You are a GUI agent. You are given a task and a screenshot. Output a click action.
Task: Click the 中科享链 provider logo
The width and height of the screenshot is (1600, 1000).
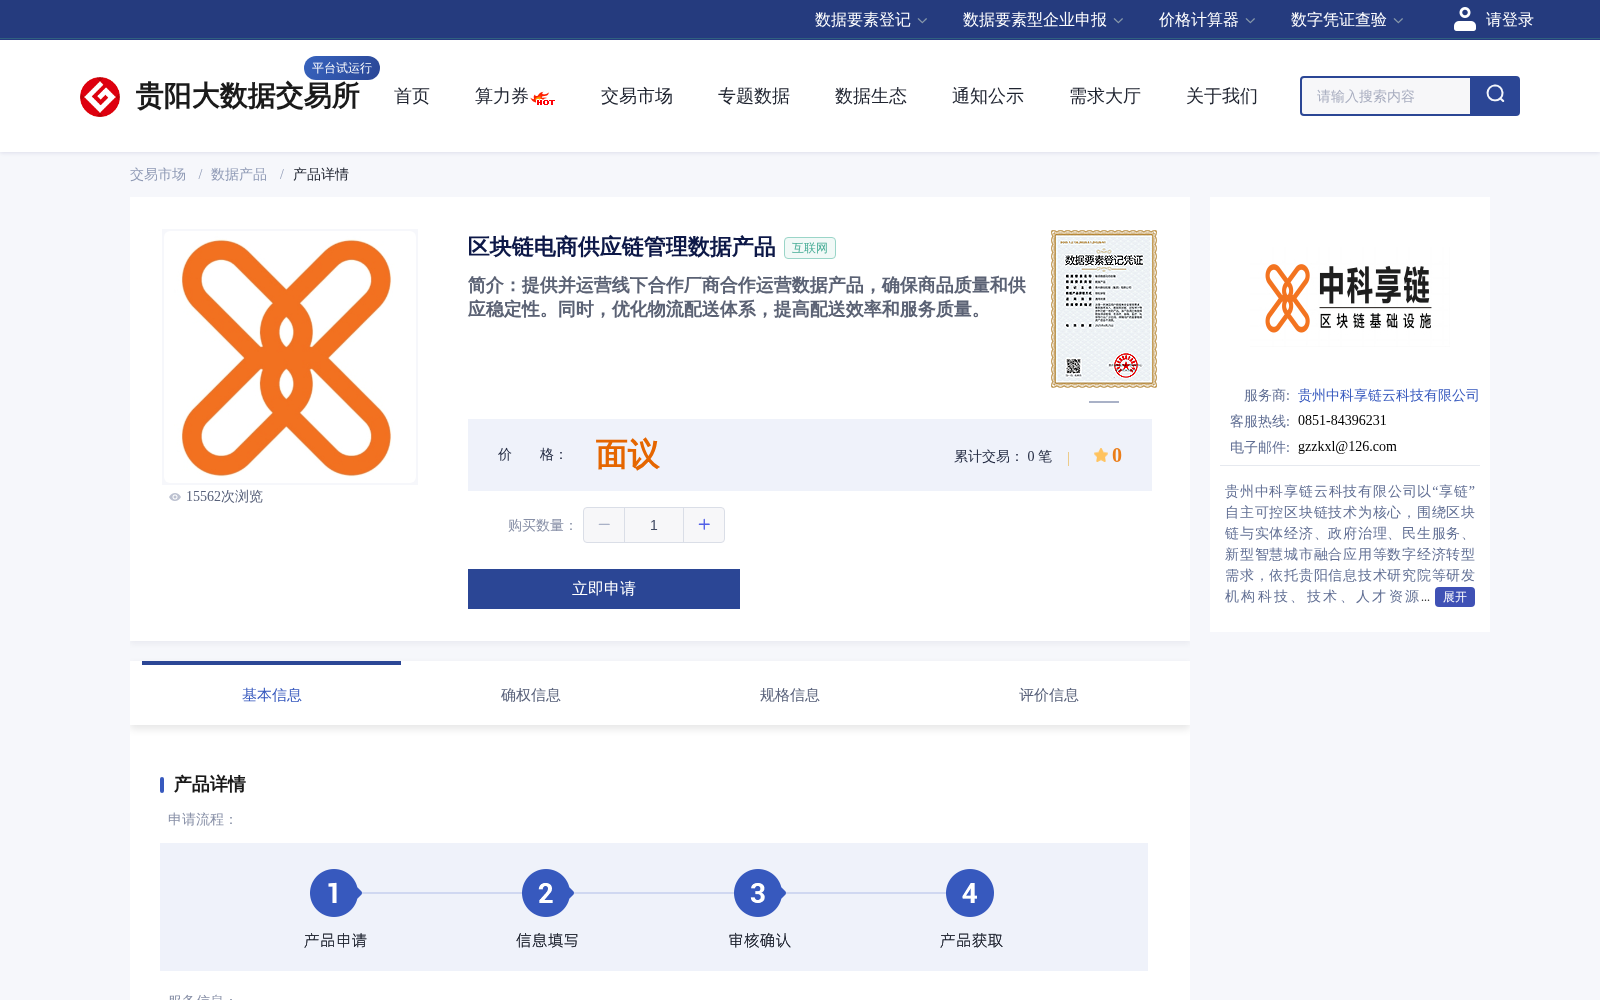click(1349, 298)
